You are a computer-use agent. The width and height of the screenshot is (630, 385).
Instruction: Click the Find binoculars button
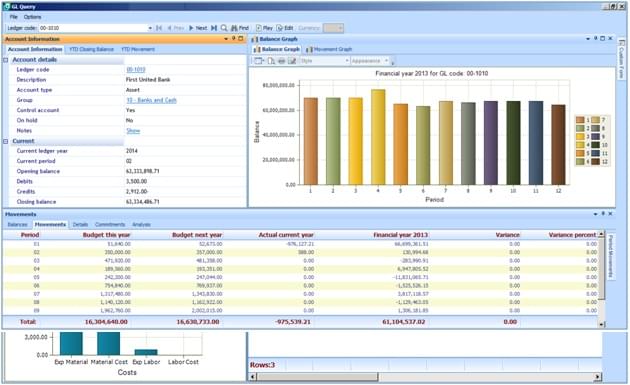(240, 28)
